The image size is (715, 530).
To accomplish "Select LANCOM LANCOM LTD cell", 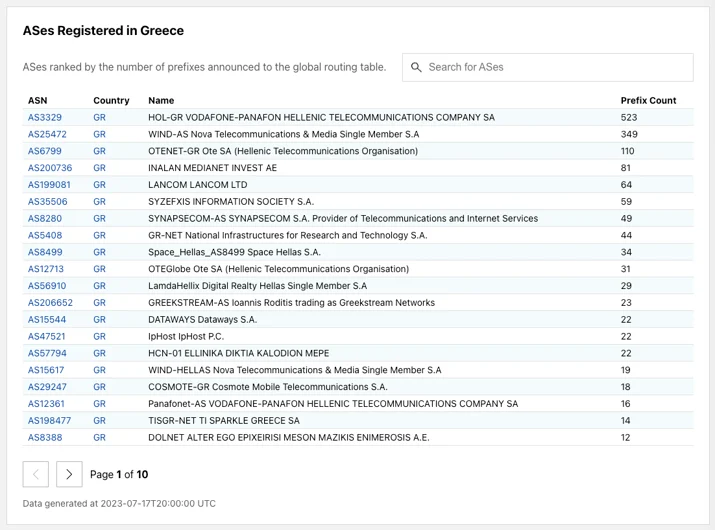I will coord(197,185).
